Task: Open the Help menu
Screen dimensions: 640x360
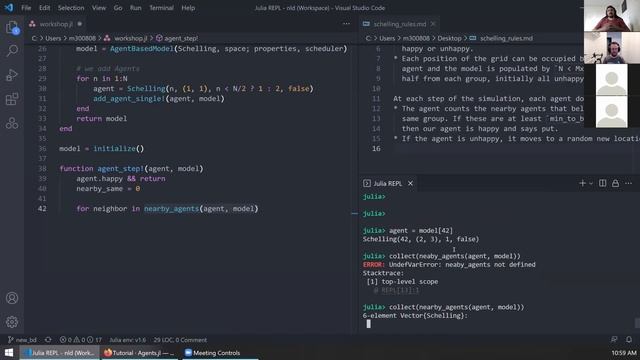Action: 188,8
